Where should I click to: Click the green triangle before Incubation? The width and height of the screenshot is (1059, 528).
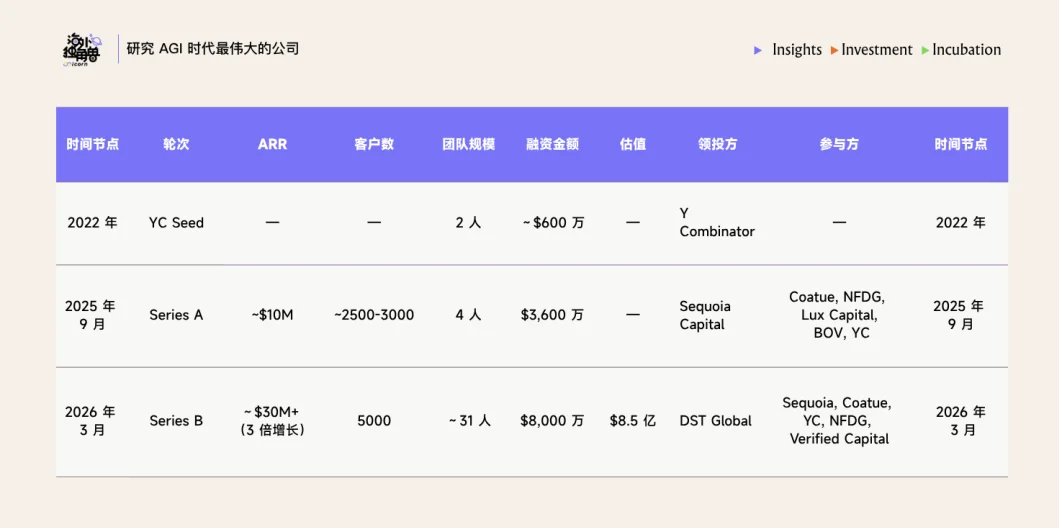925,50
